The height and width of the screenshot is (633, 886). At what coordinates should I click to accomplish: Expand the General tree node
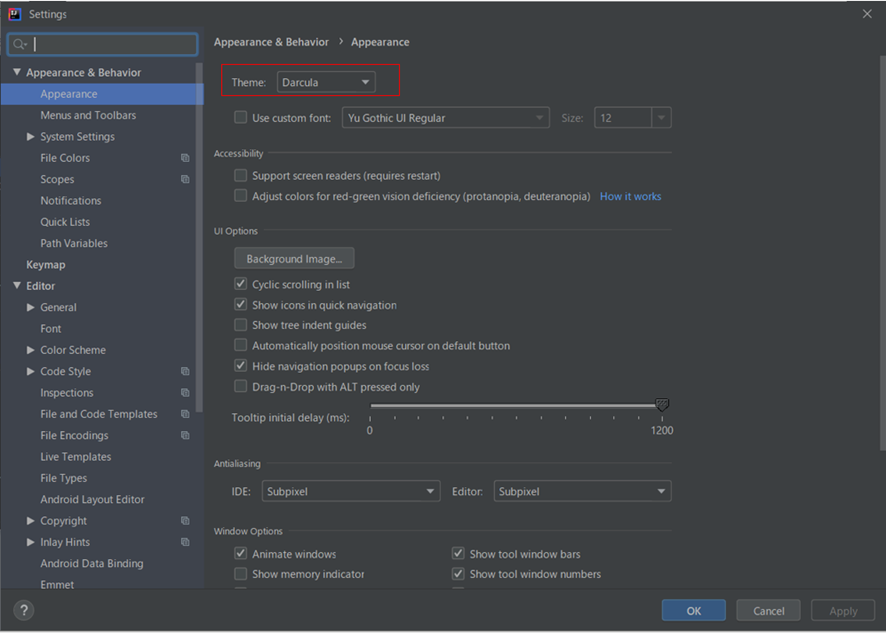(31, 307)
